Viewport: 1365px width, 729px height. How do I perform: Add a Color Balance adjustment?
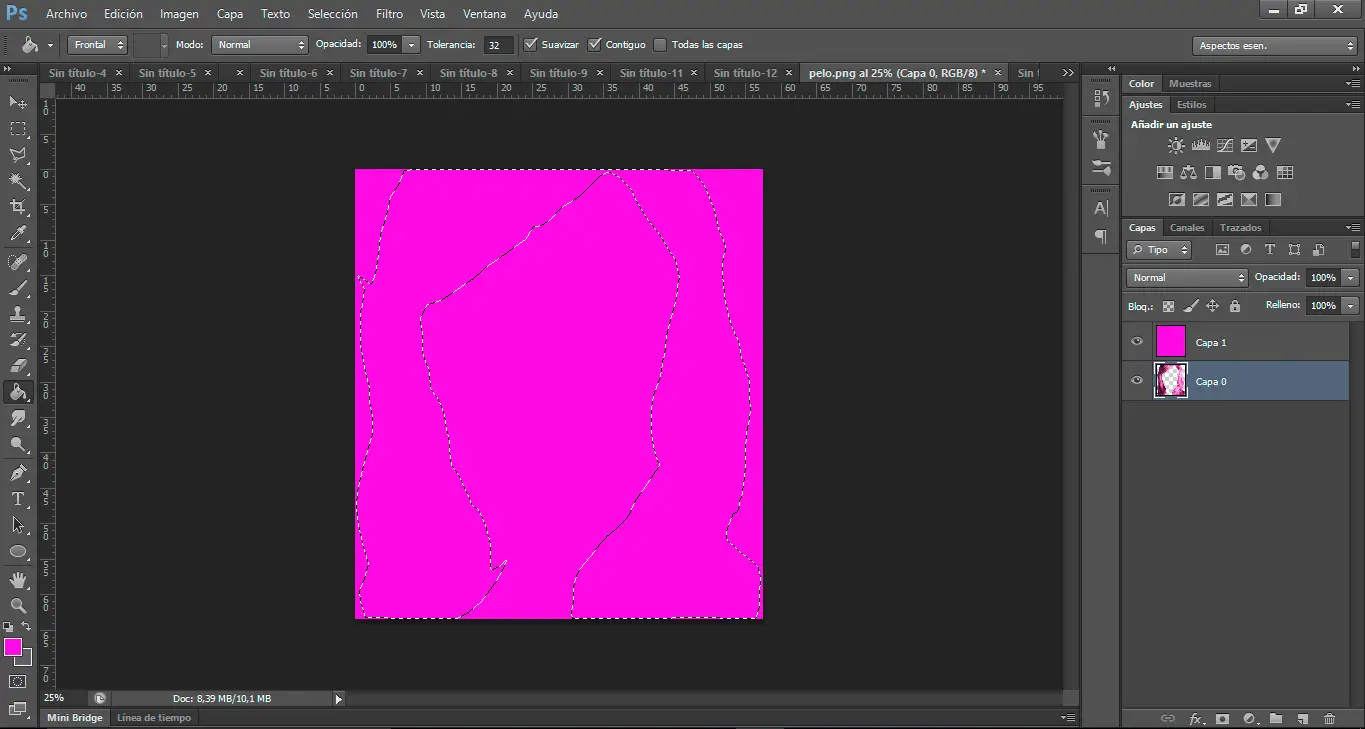pyautogui.click(x=1188, y=173)
